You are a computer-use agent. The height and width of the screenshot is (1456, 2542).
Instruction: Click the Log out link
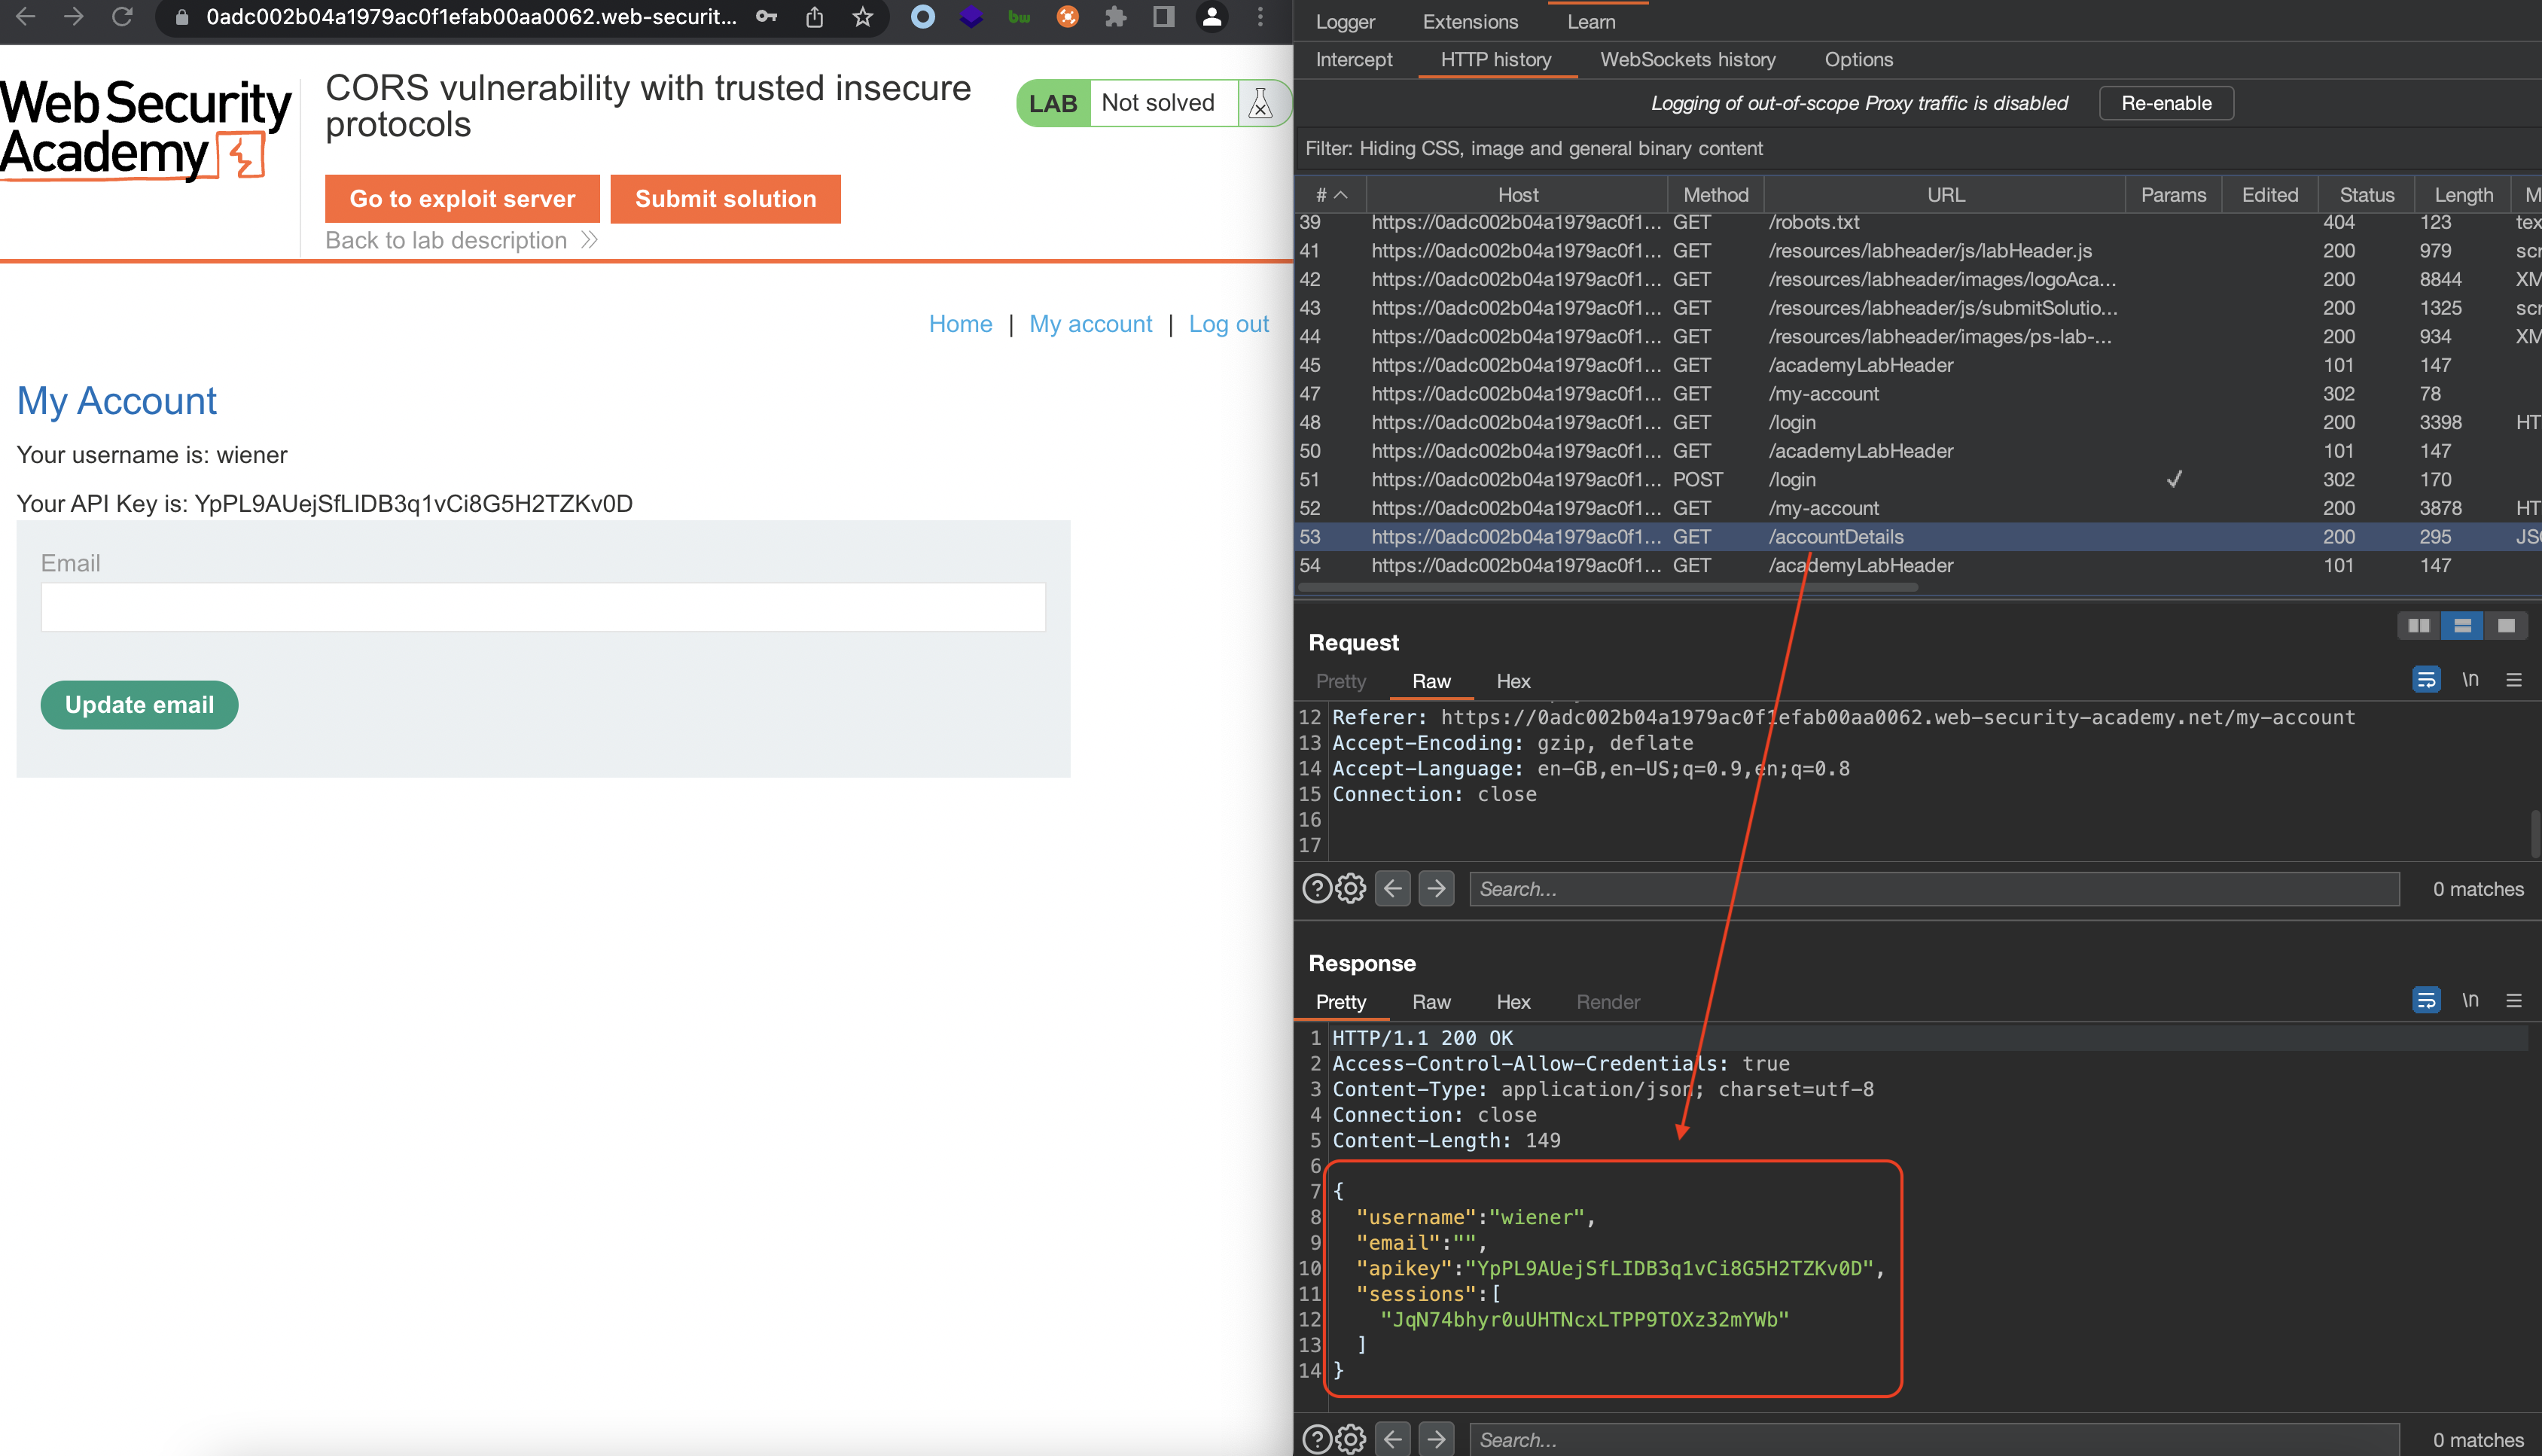coord(1228,324)
